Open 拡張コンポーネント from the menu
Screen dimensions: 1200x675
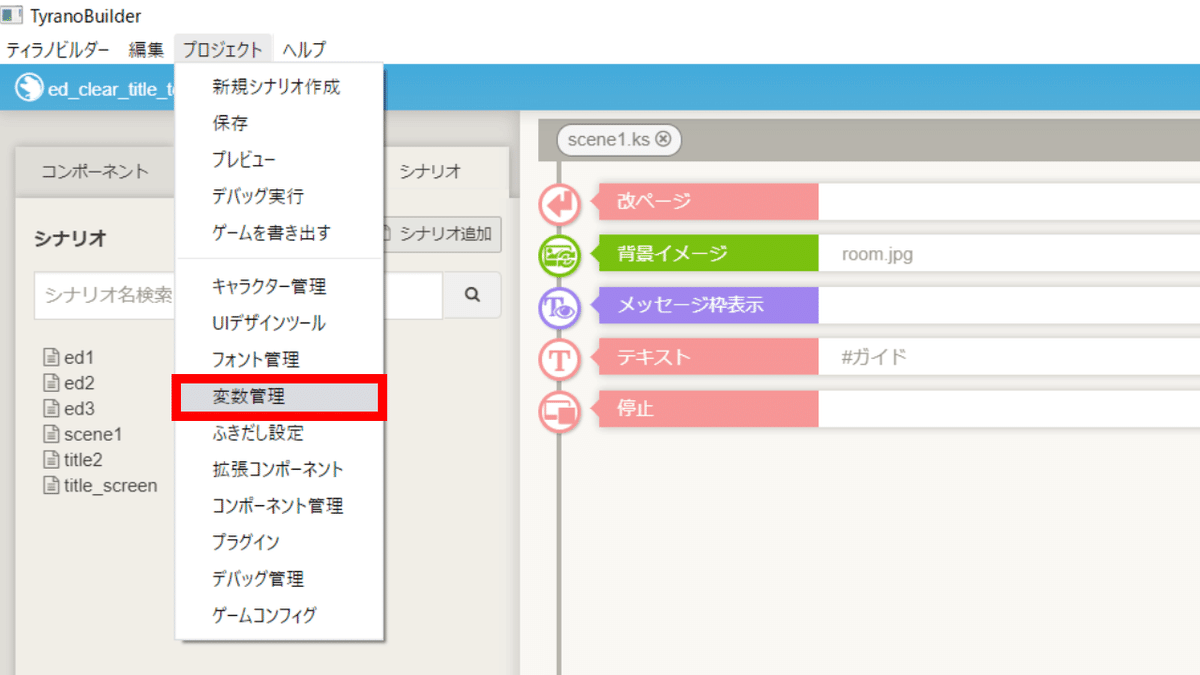[x=278, y=469]
